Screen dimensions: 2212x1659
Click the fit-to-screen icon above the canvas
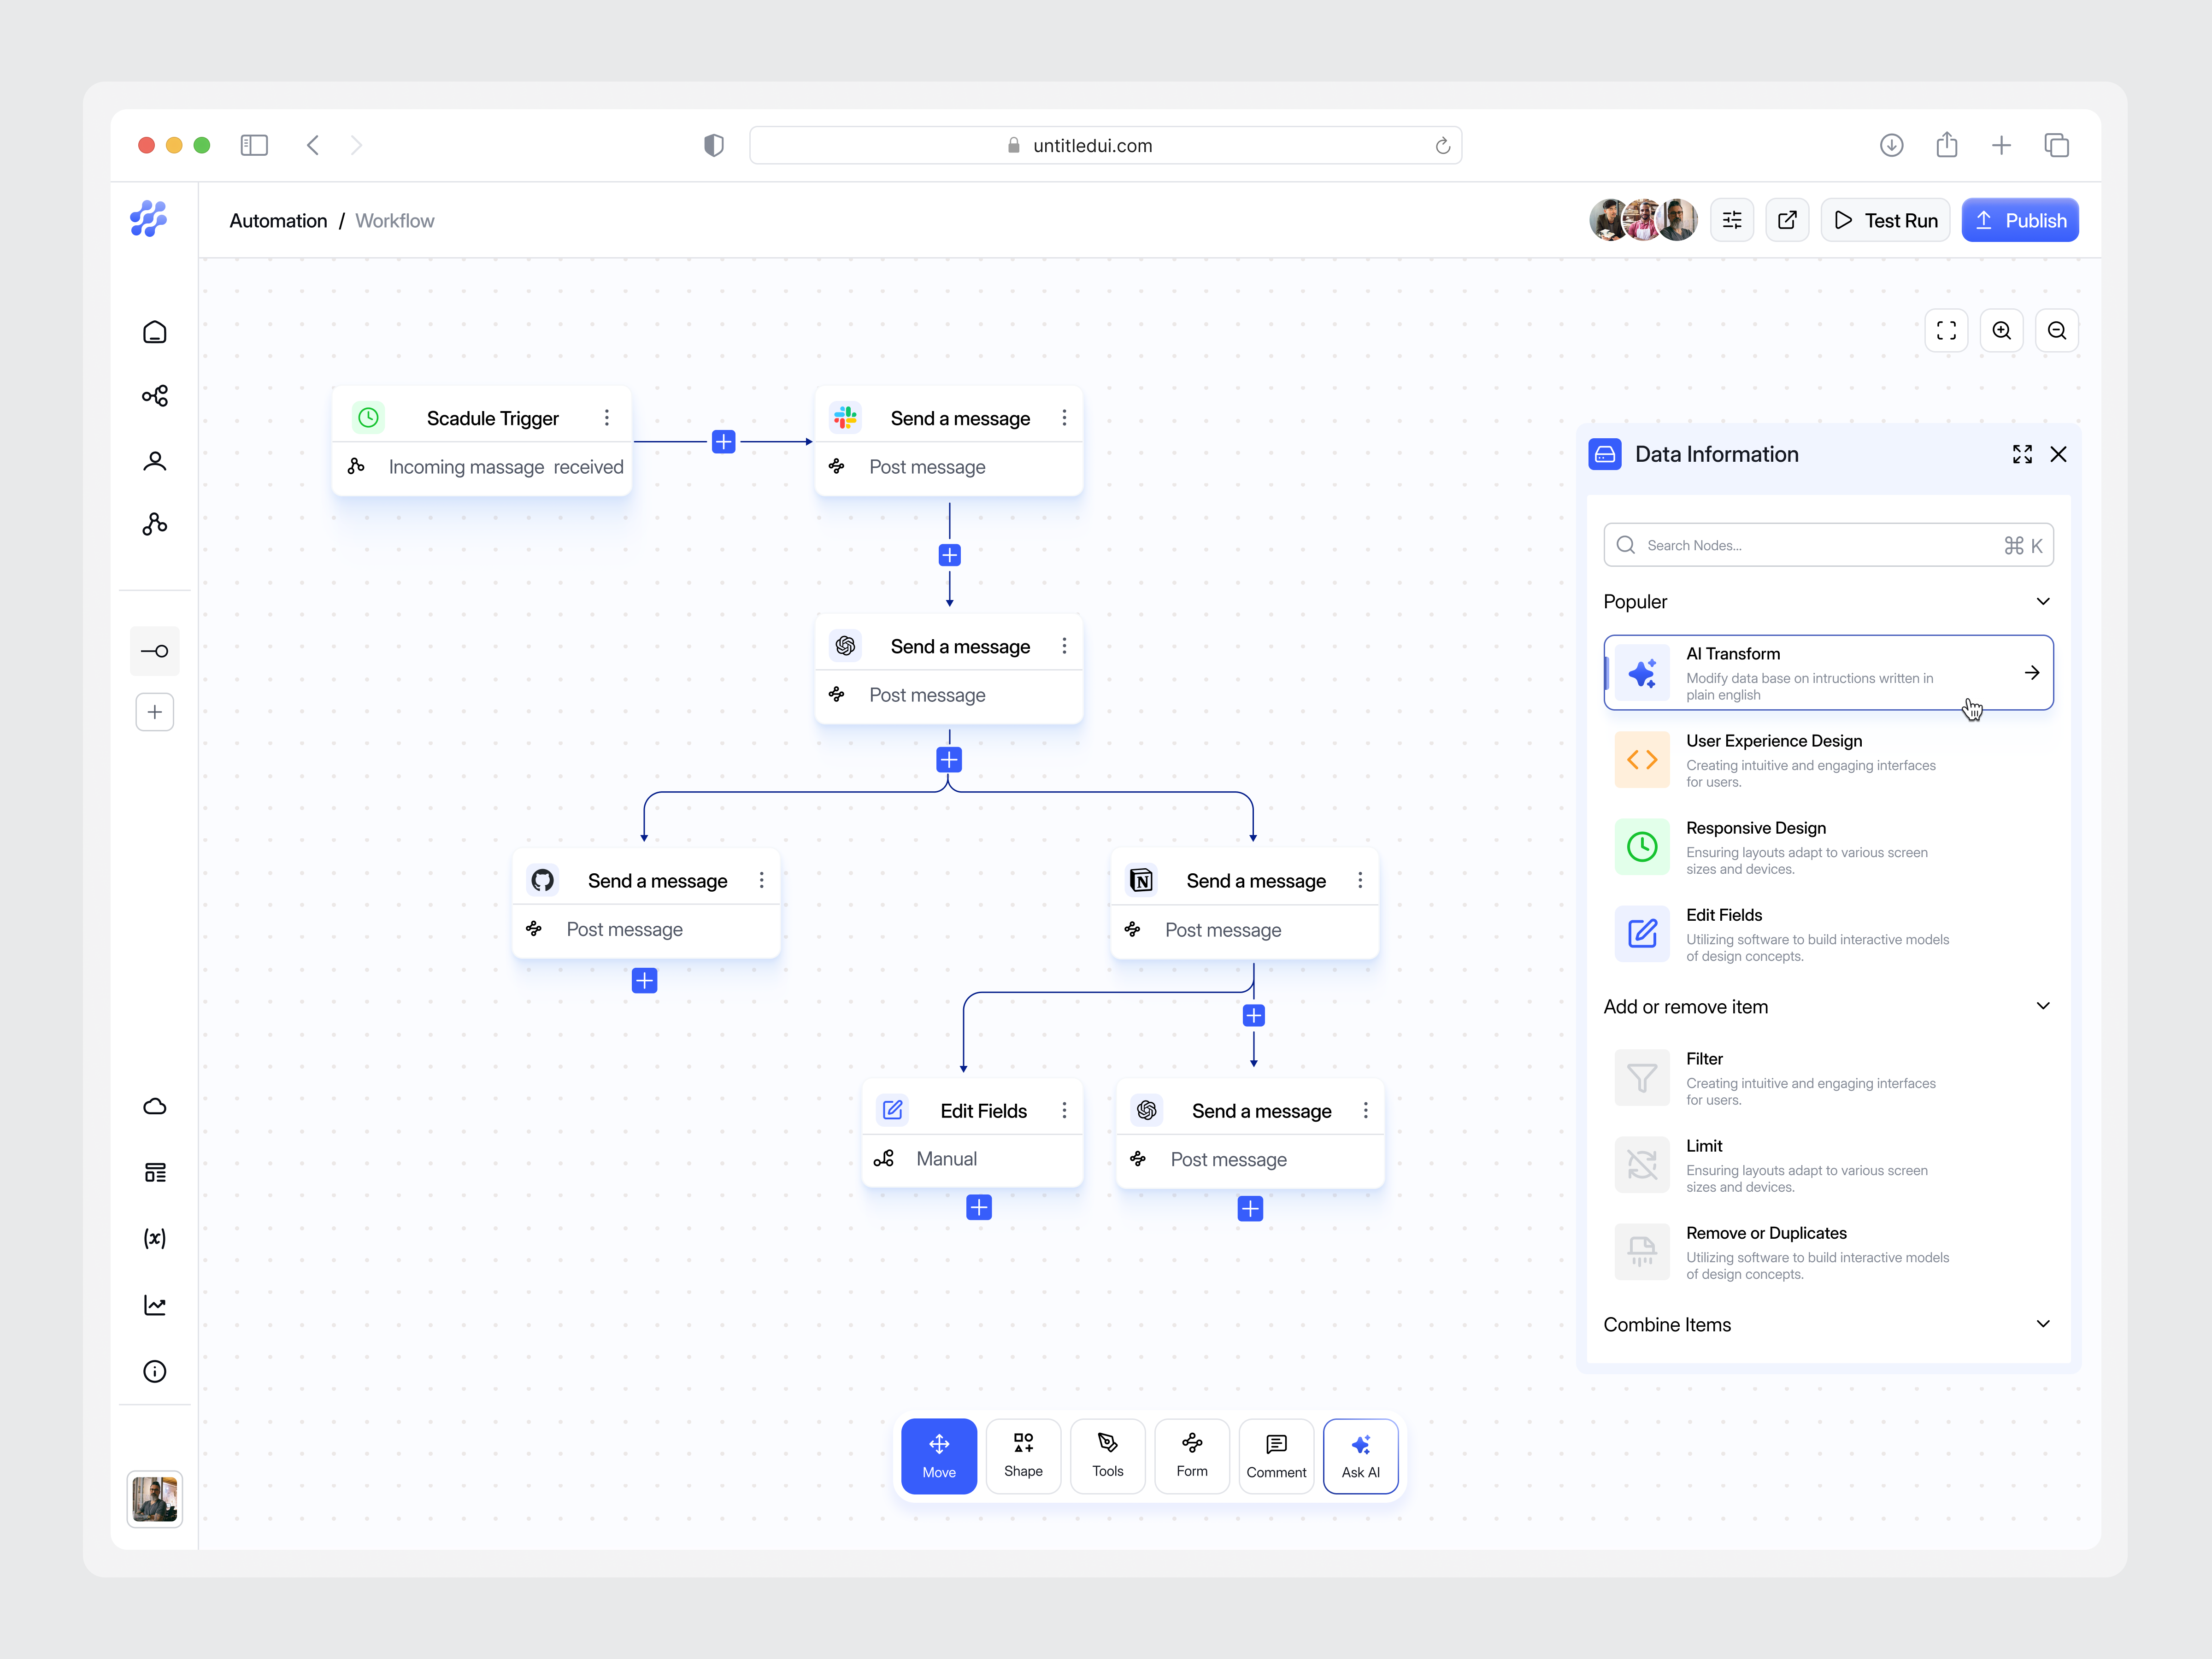pos(1946,330)
